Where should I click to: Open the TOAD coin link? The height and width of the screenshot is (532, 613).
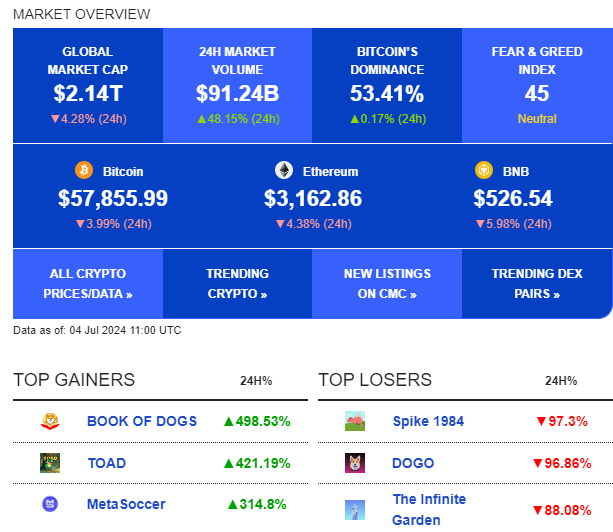[107, 463]
